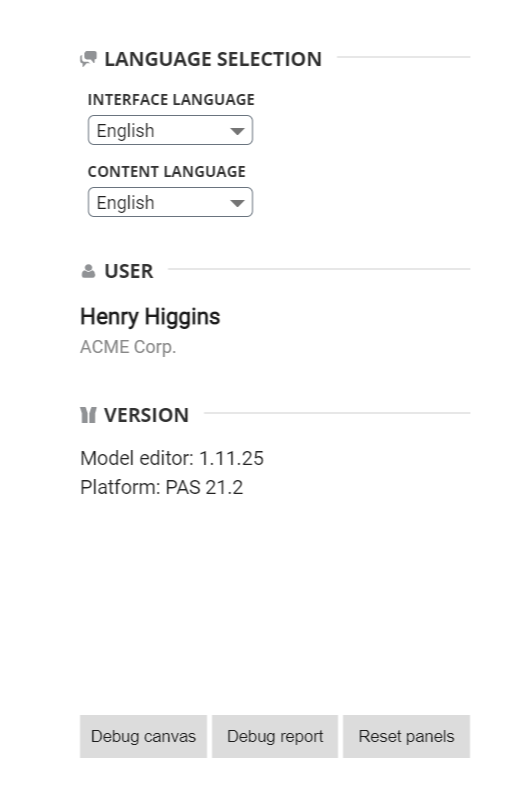The height and width of the screenshot is (794, 506).
Task: Click the Debug canvas button
Action: tap(143, 736)
